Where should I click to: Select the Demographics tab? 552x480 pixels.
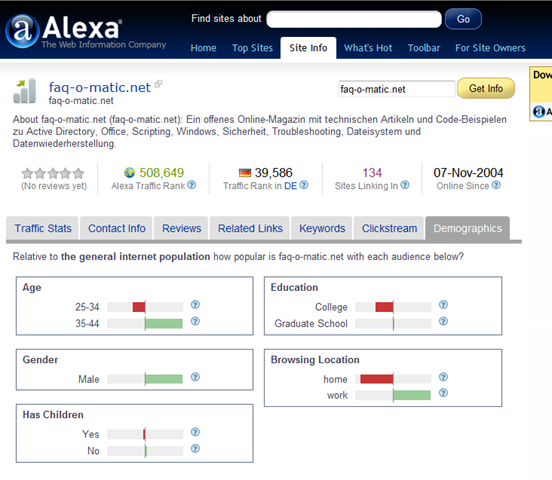(x=468, y=228)
